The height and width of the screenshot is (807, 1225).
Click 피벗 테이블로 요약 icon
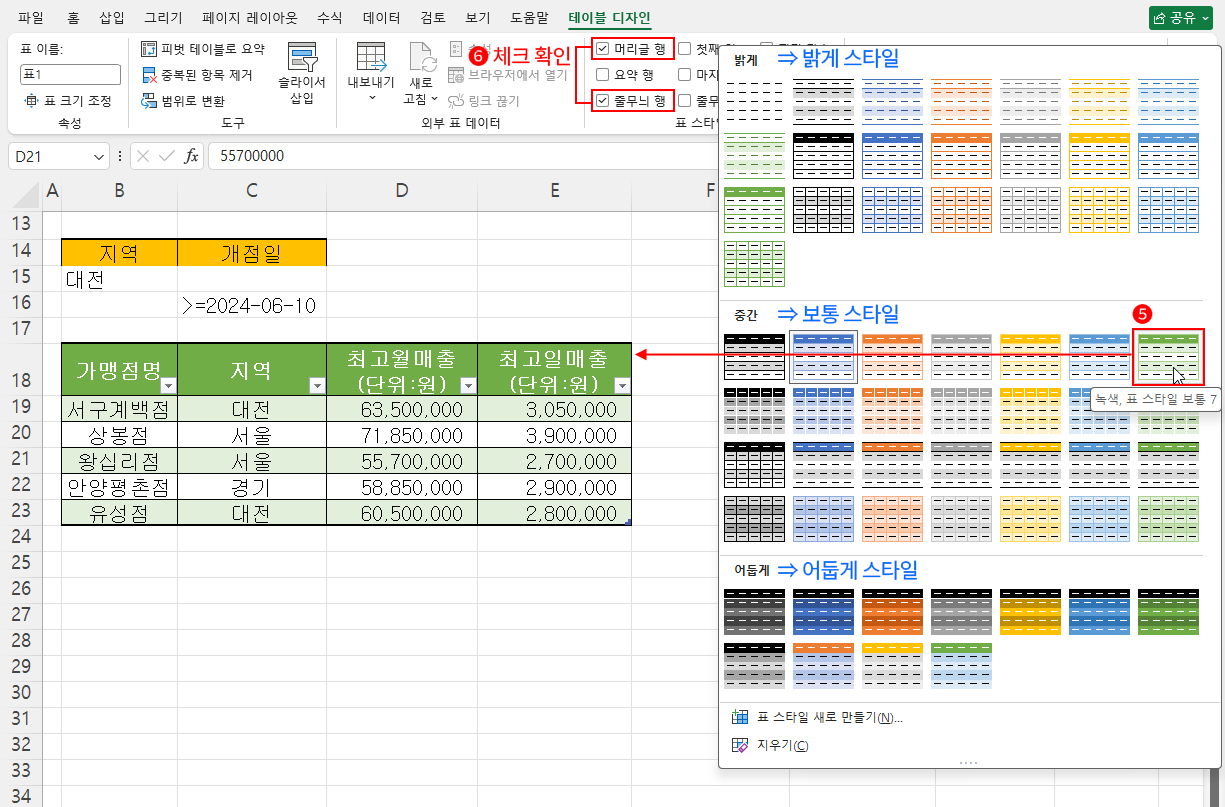(x=149, y=49)
